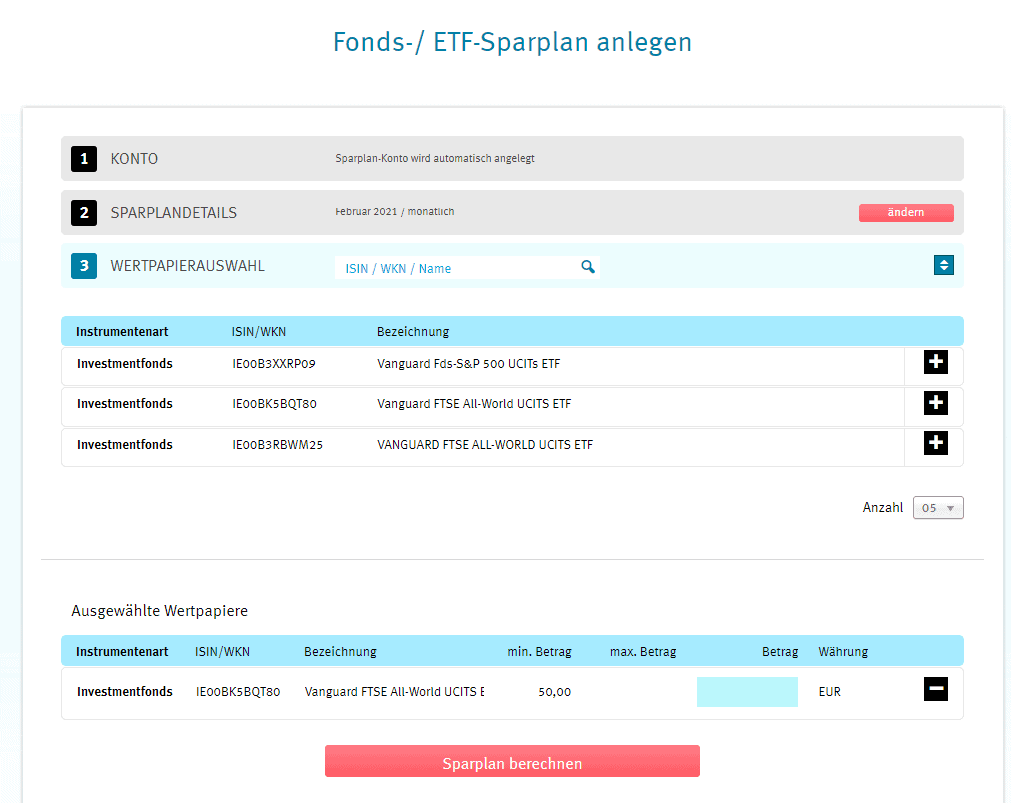
Task: Click the Bezeichnung header in results table
Action: click(x=413, y=332)
